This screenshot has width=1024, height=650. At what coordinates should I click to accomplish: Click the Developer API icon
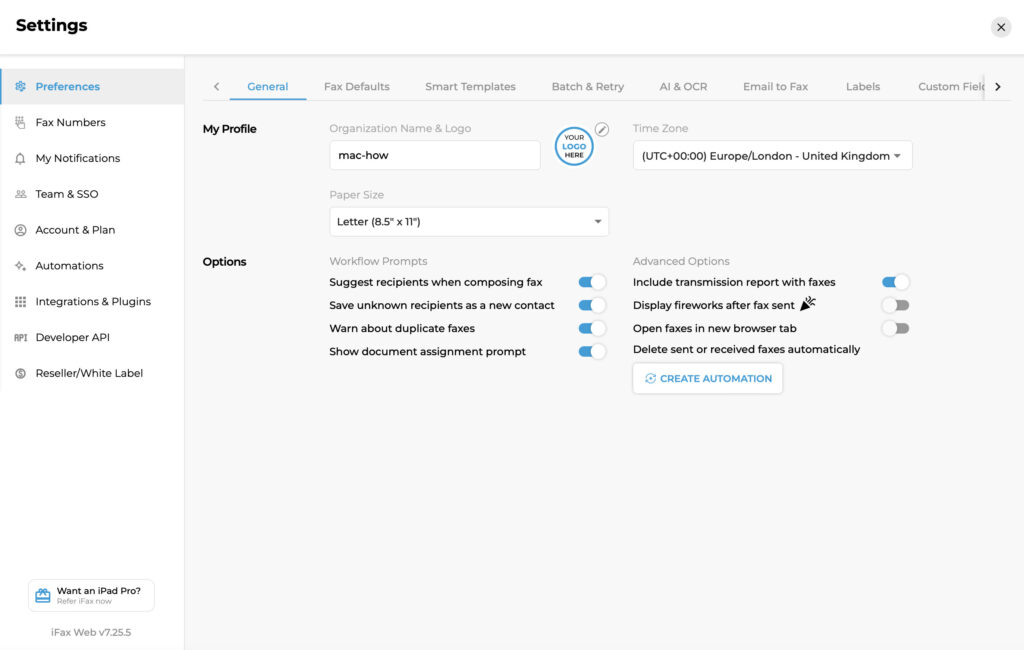(20, 338)
